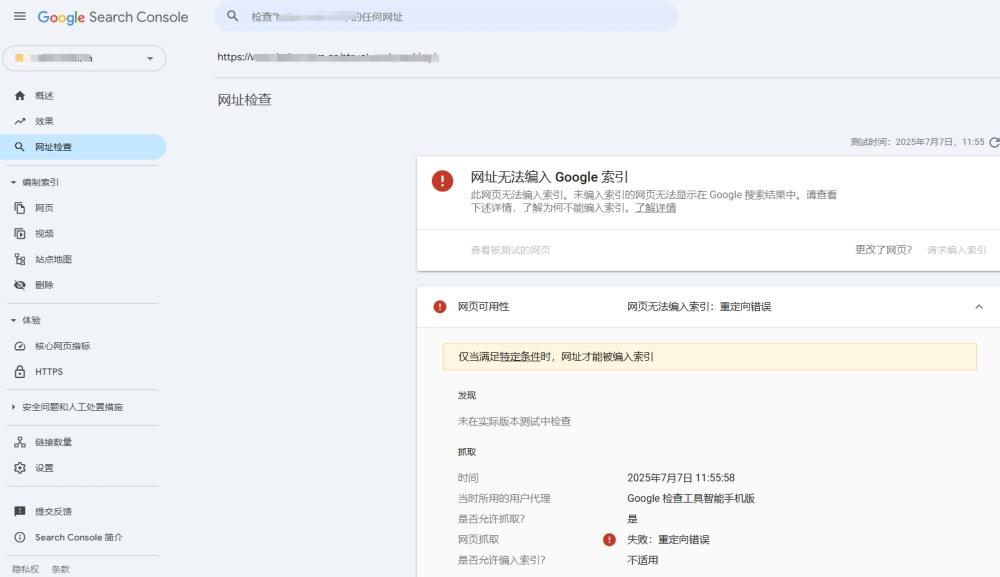Open 概述 overview home icon
The image size is (1000, 577).
click(x=20, y=96)
